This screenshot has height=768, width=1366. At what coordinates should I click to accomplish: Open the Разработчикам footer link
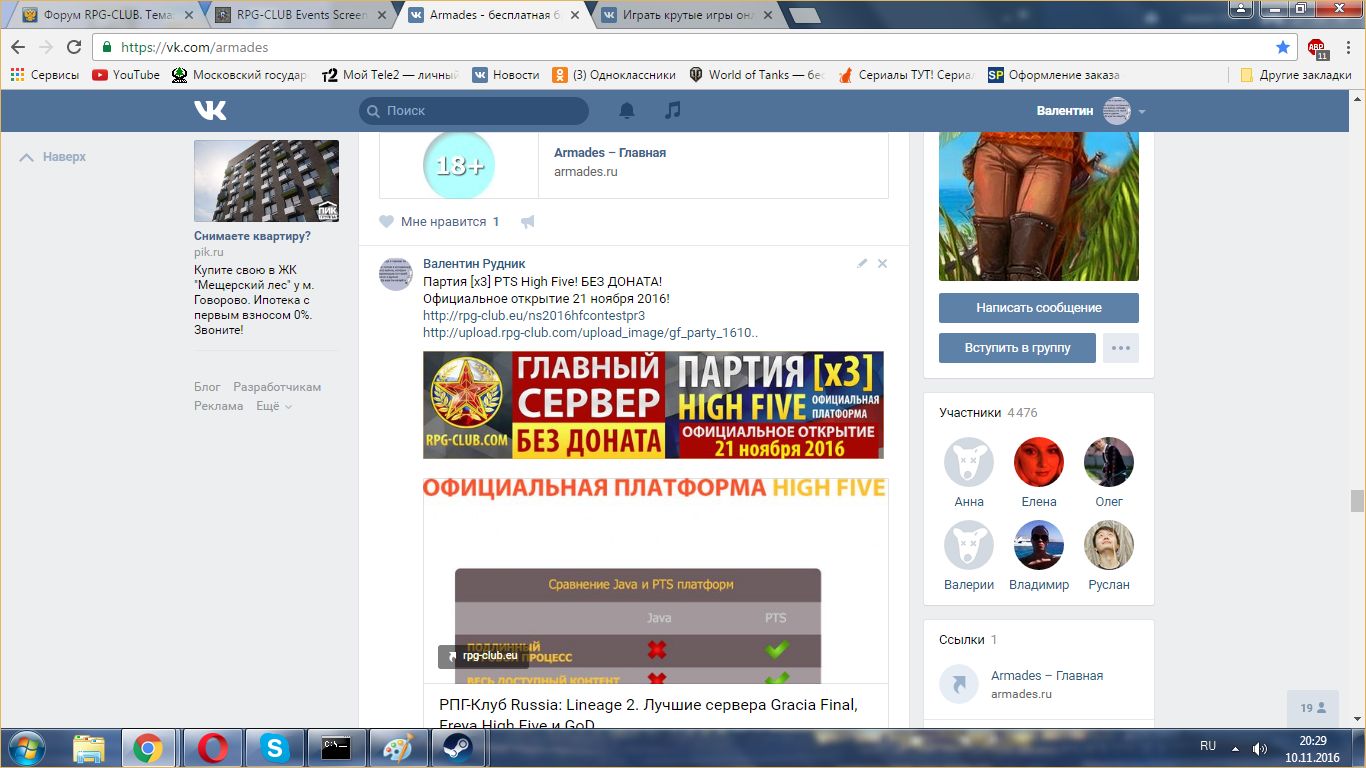coord(277,387)
